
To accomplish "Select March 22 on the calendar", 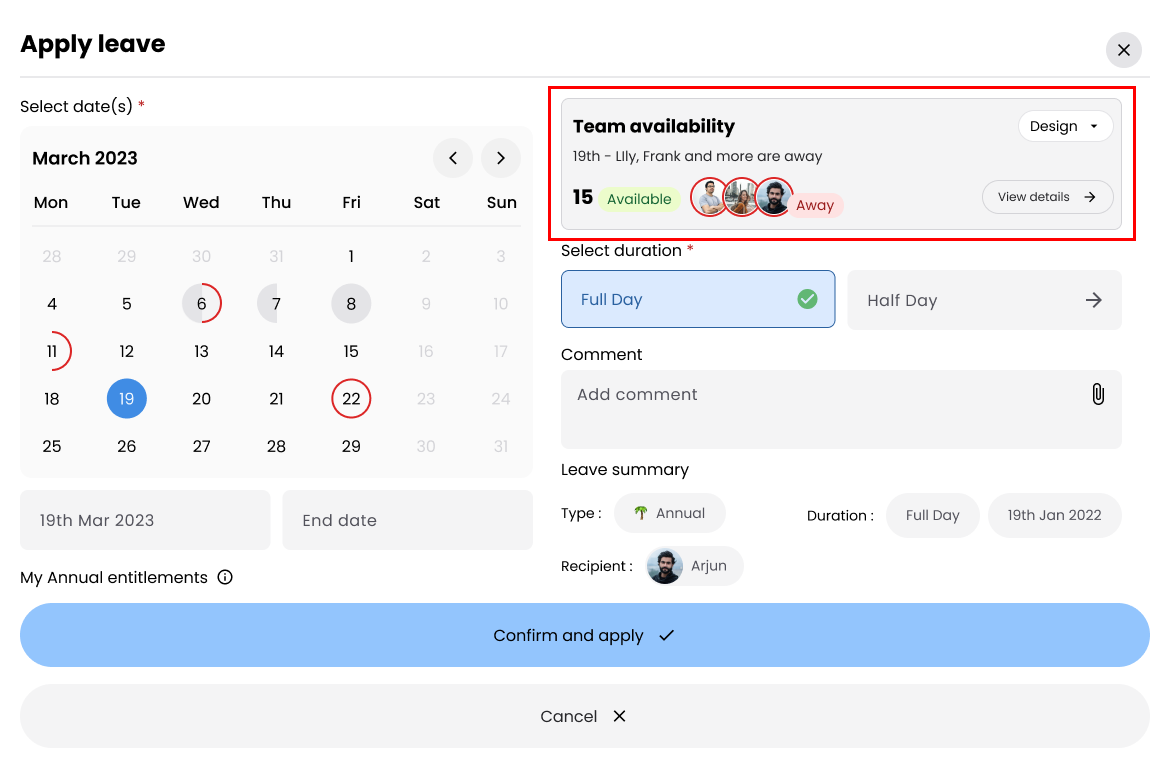I will 351,398.
